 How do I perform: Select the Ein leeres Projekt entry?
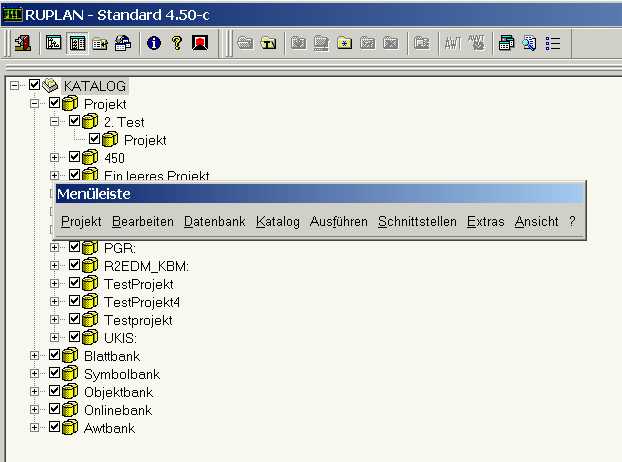[156, 175]
